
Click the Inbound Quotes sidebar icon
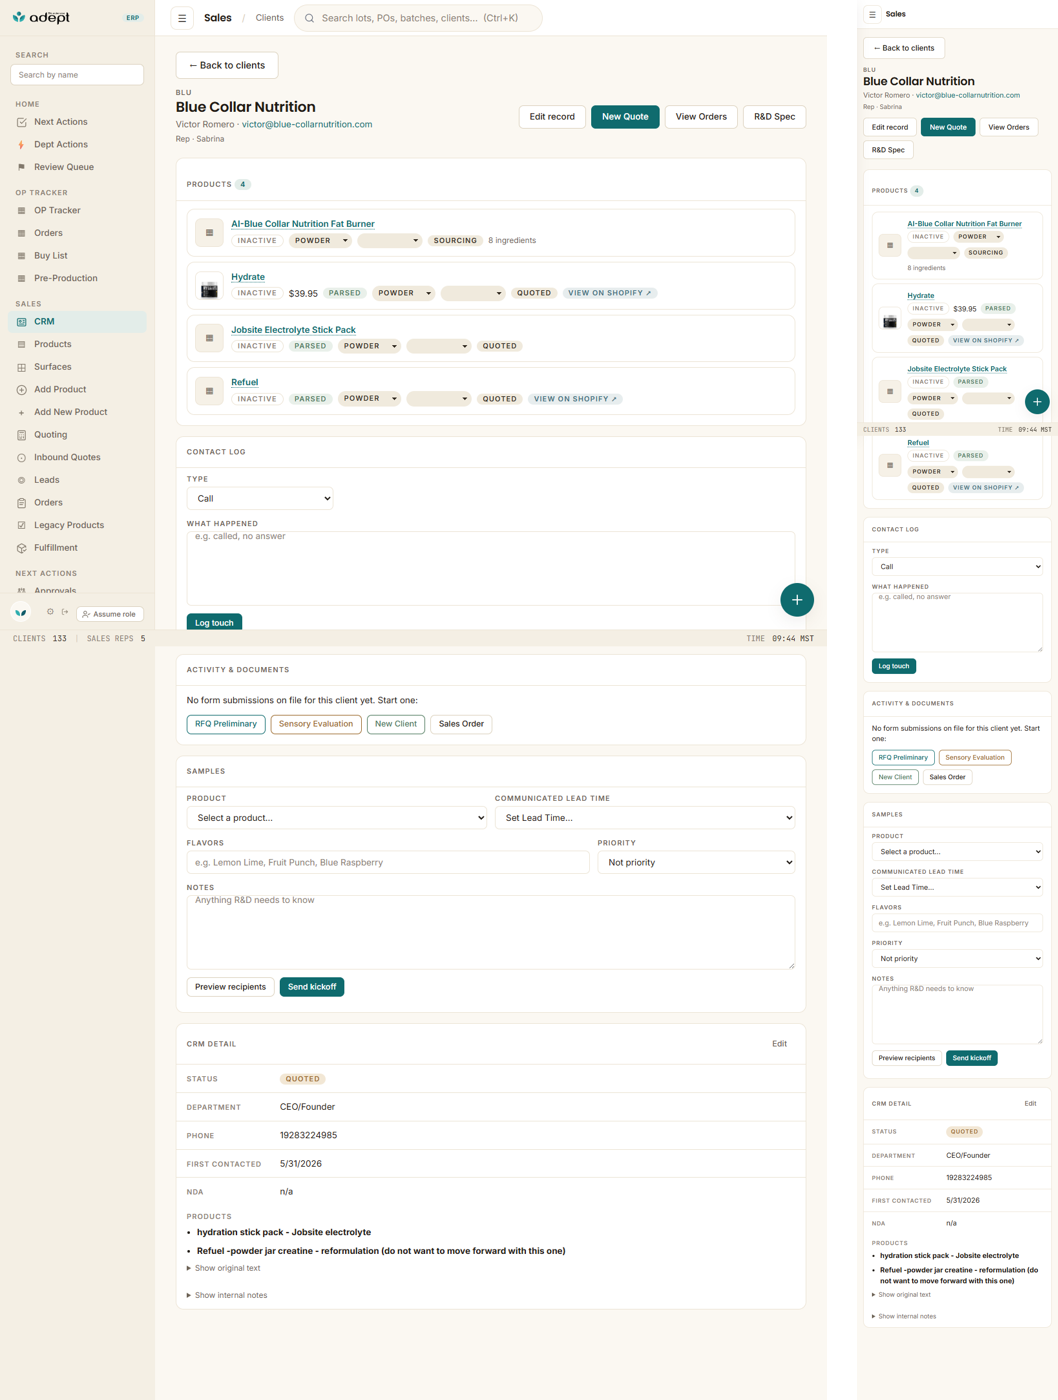click(x=21, y=458)
